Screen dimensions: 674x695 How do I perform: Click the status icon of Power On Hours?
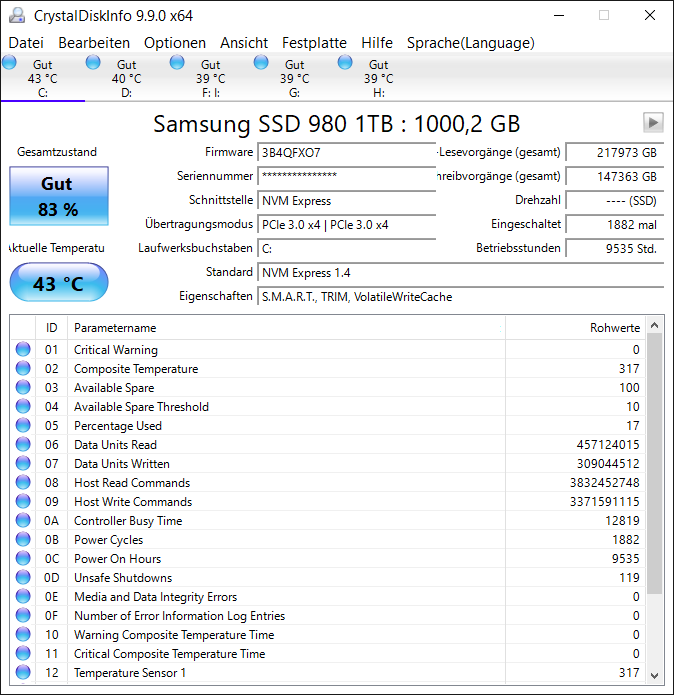coord(23,558)
